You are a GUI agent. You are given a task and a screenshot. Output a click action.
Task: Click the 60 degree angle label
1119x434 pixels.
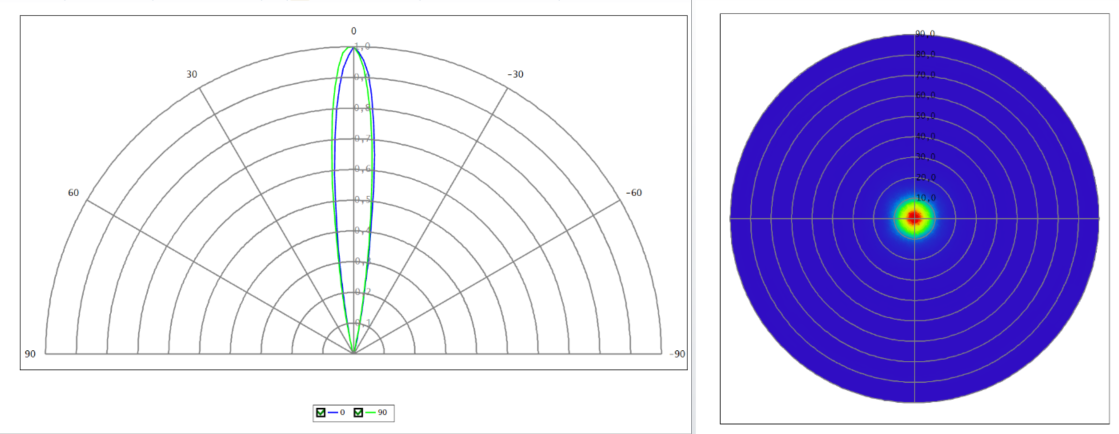pos(73,192)
